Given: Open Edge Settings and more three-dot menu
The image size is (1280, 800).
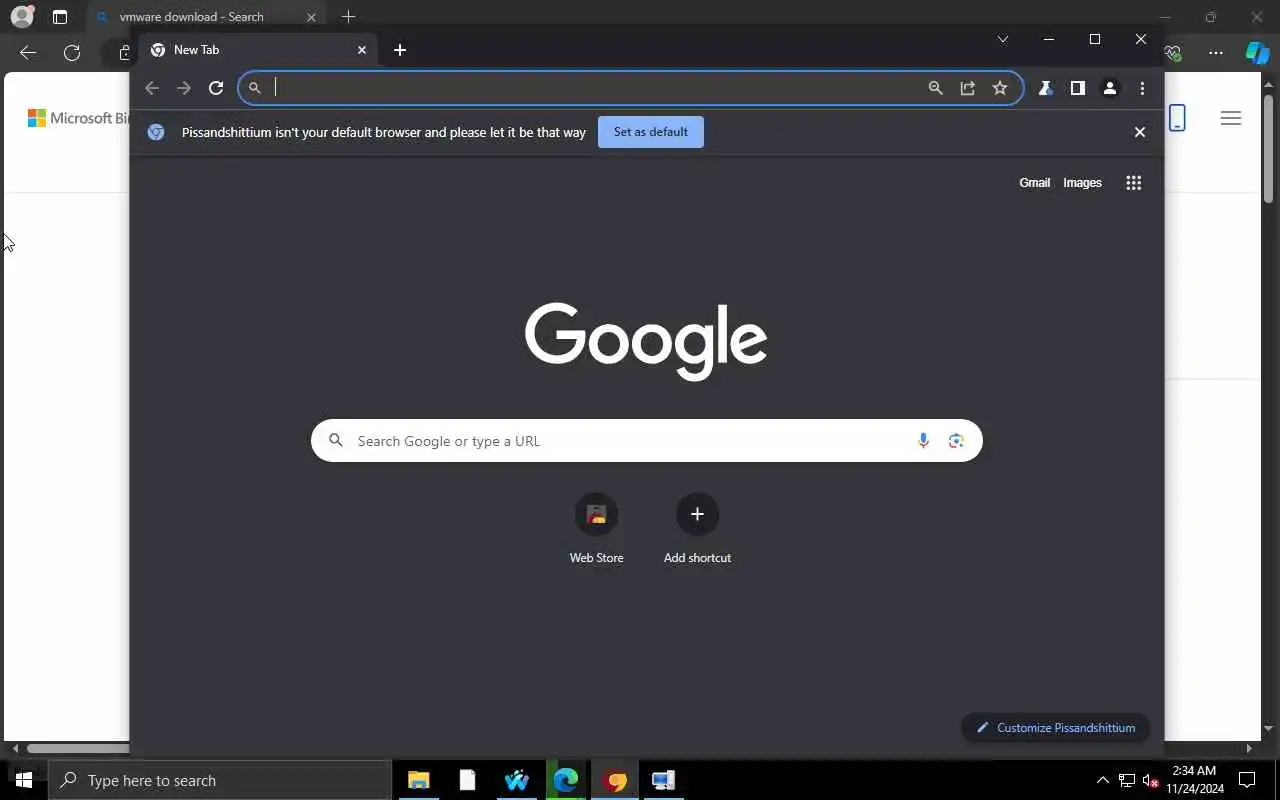Looking at the screenshot, I should coord(1216,53).
